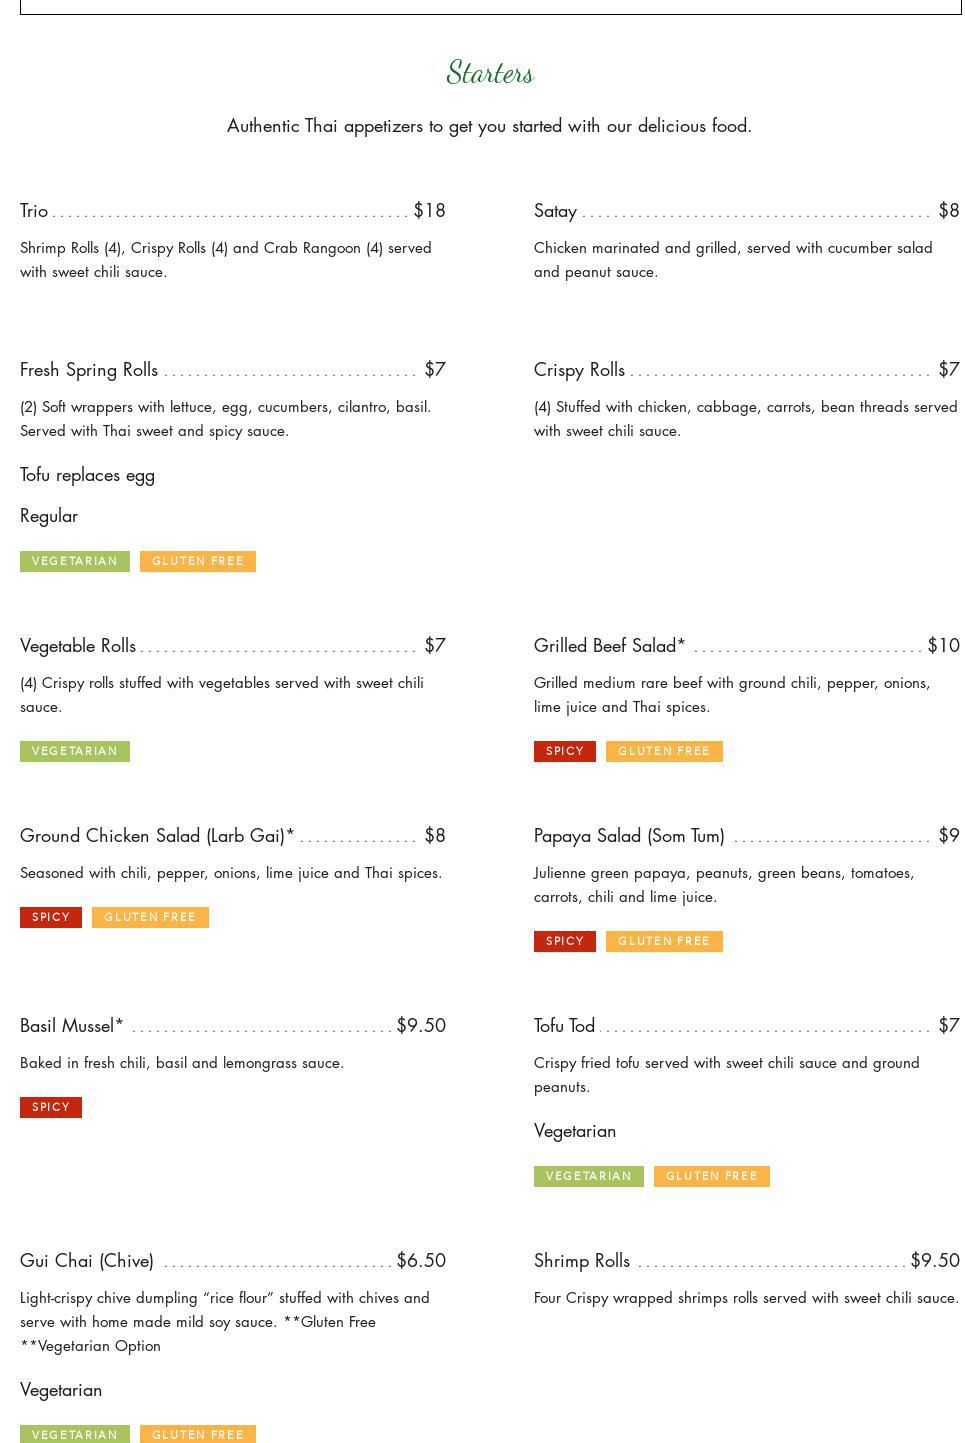965x1443 pixels.
Task: Click the Gui Chai (Chive) title
Action: pos(87,1261)
